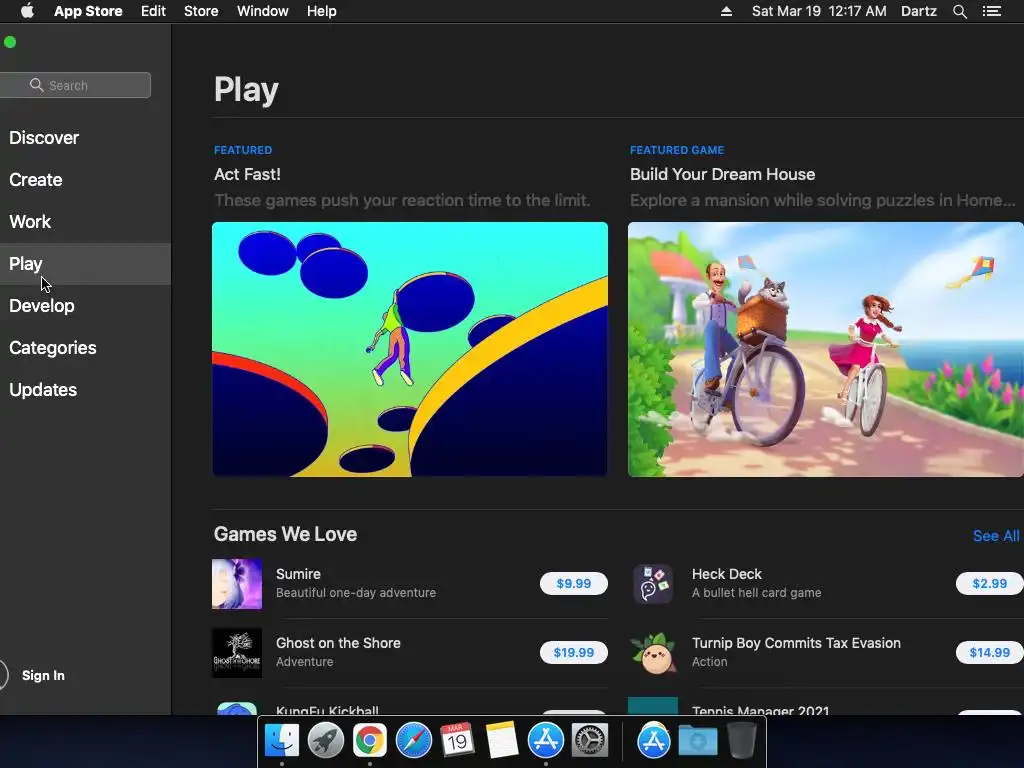Open the Edit menu
The height and width of the screenshot is (768, 1024).
point(153,11)
